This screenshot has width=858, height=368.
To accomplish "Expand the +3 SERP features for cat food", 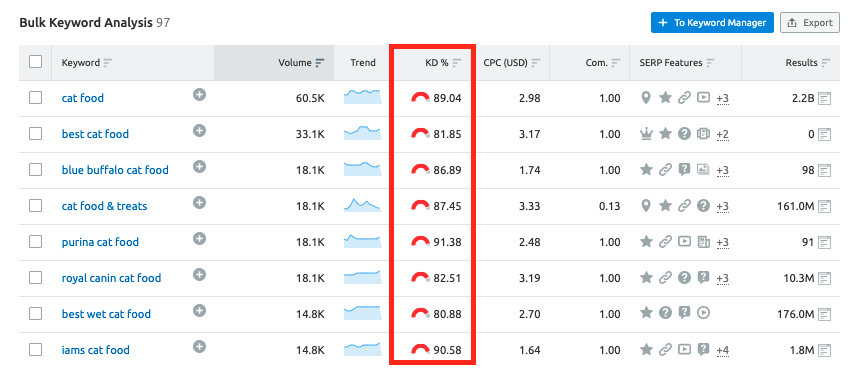I will pyautogui.click(x=722, y=98).
